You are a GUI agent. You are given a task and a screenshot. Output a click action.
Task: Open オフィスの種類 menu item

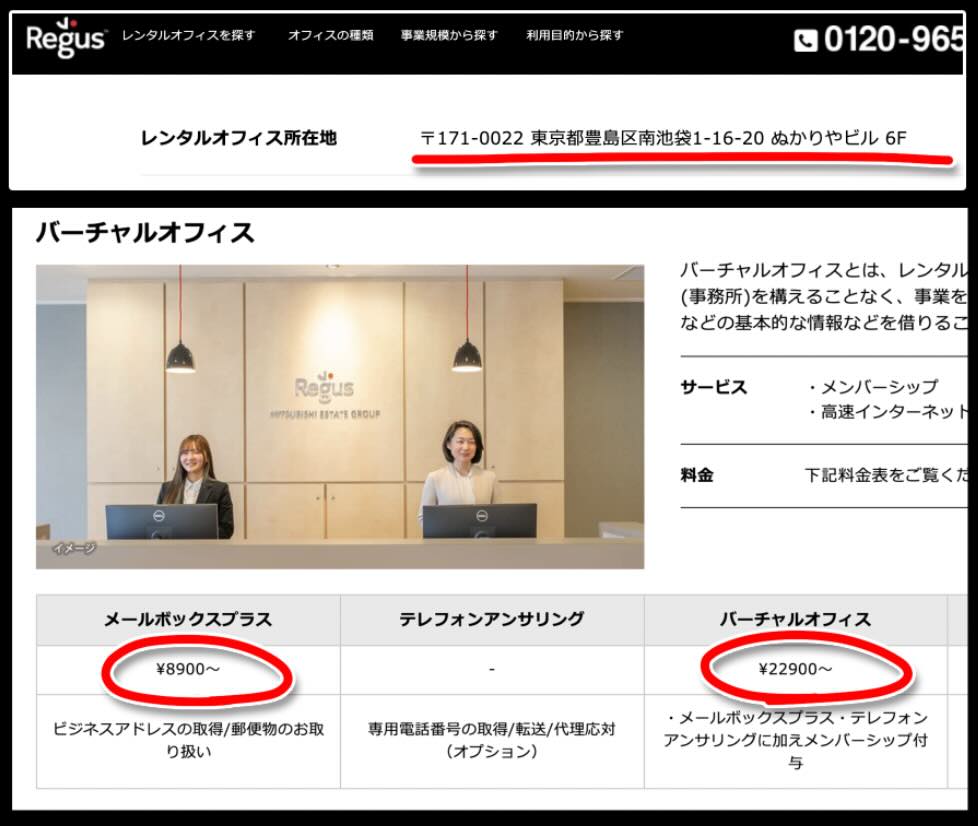[330, 35]
